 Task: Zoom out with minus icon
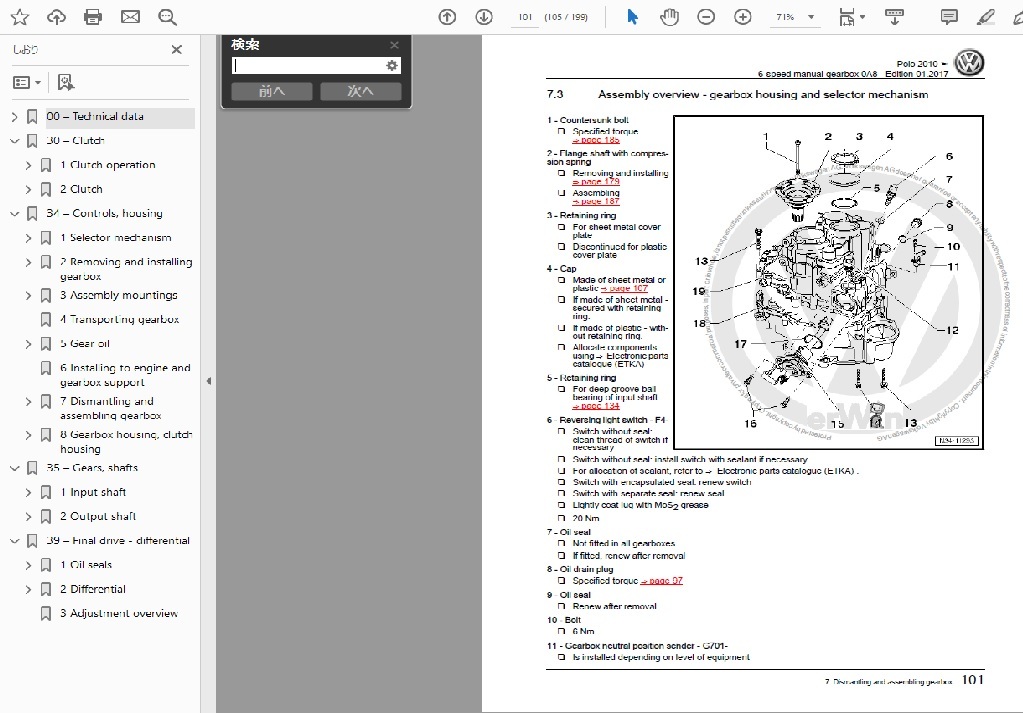[706, 17]
